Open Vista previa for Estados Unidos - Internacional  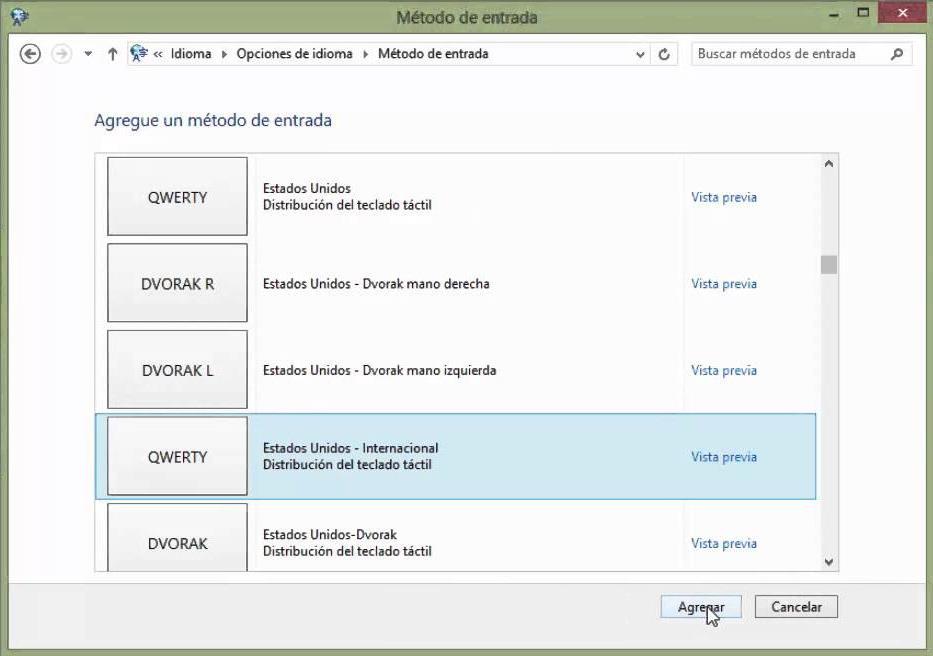(724, 457)
